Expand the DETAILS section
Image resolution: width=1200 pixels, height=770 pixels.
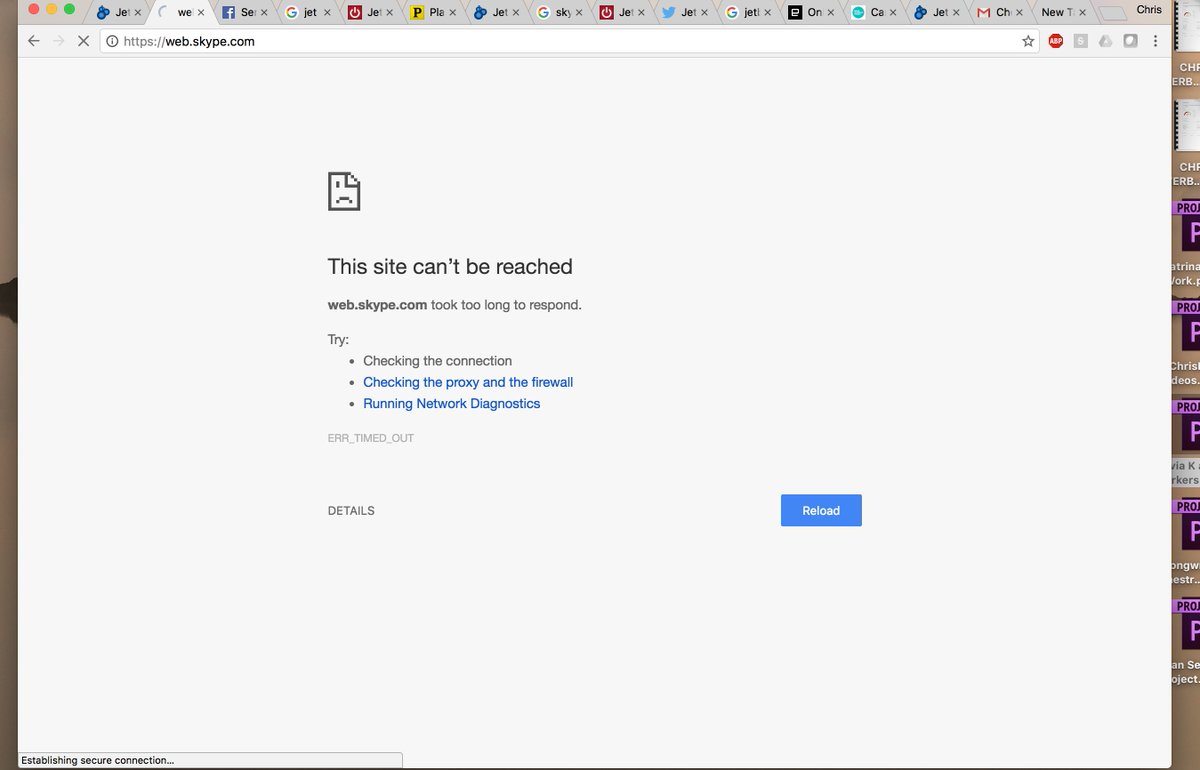351,510
